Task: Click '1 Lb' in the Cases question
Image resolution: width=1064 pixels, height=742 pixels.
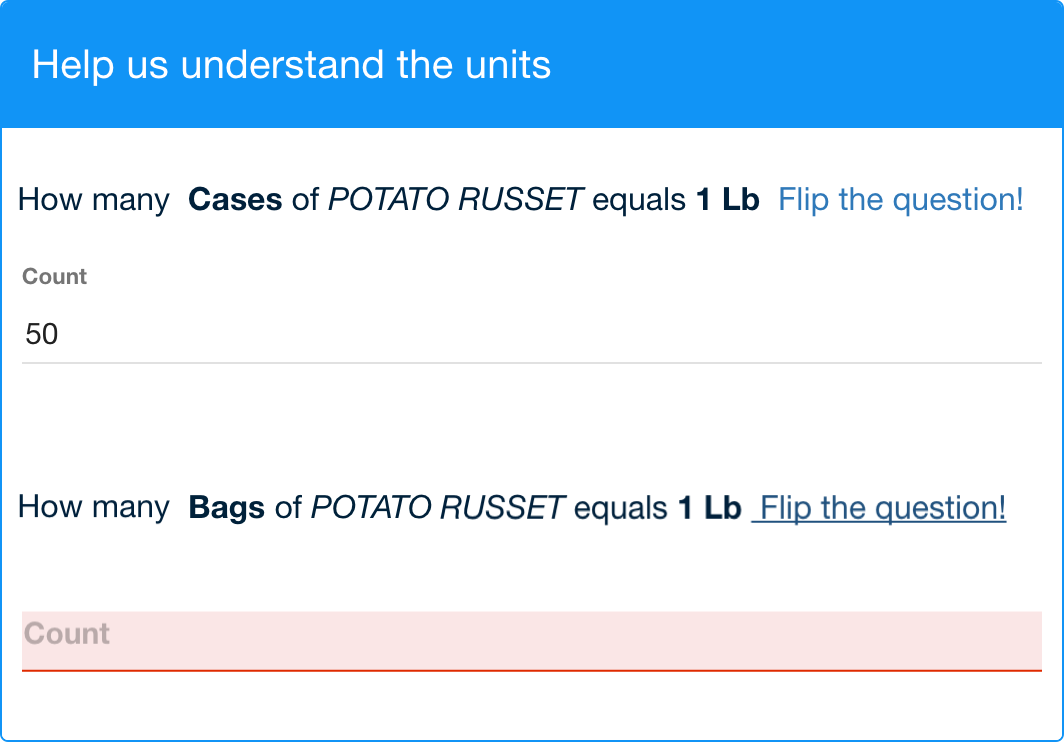Action: (x=727, y=200)
